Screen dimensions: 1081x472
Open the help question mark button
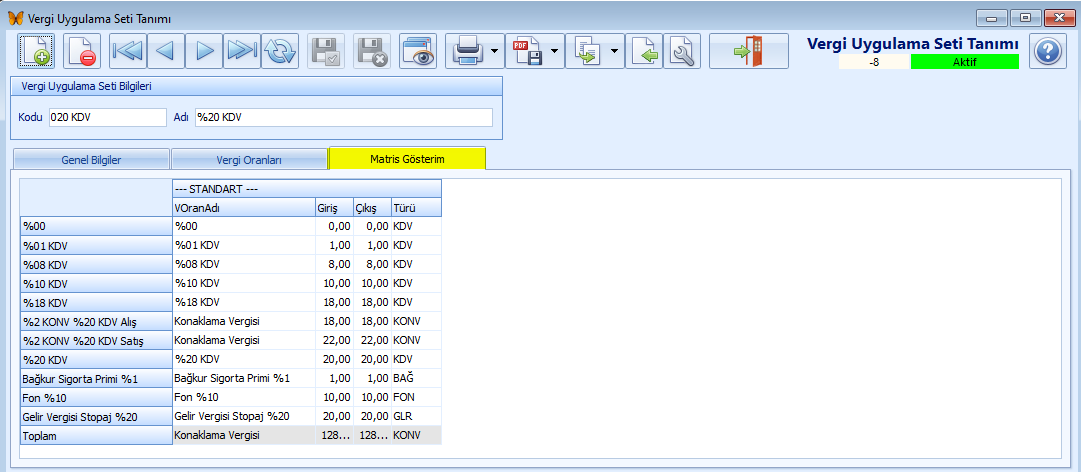pyautogui.click(x=1046, y=51)
